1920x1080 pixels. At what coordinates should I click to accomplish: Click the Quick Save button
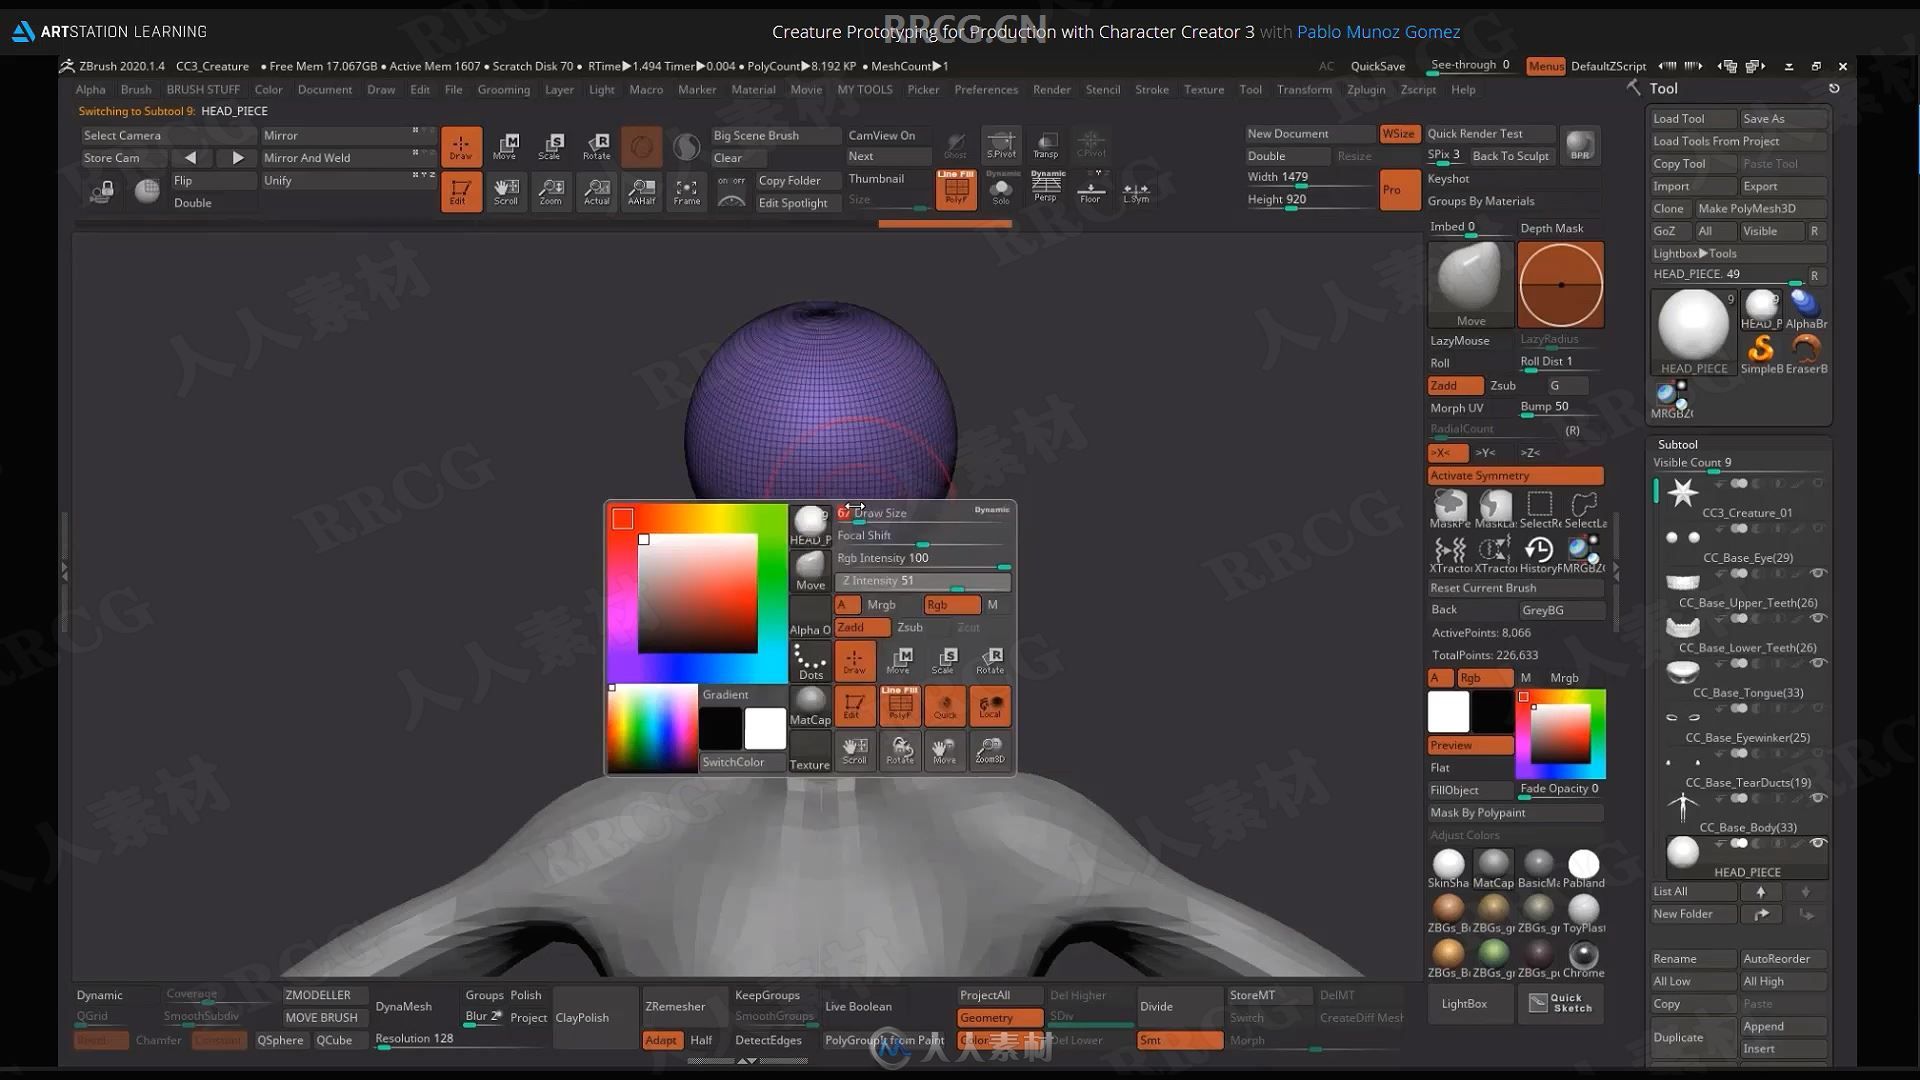[1377, 65]
